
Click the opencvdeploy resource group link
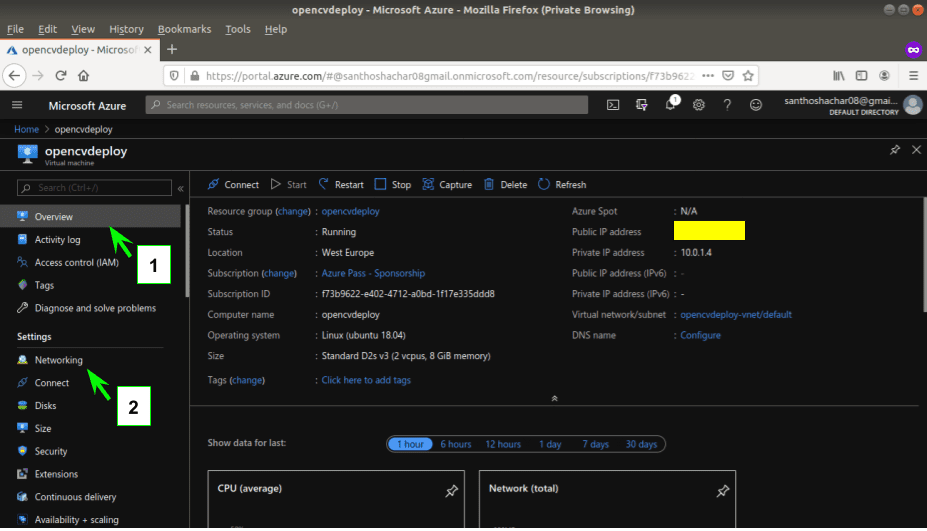point(351,211)
